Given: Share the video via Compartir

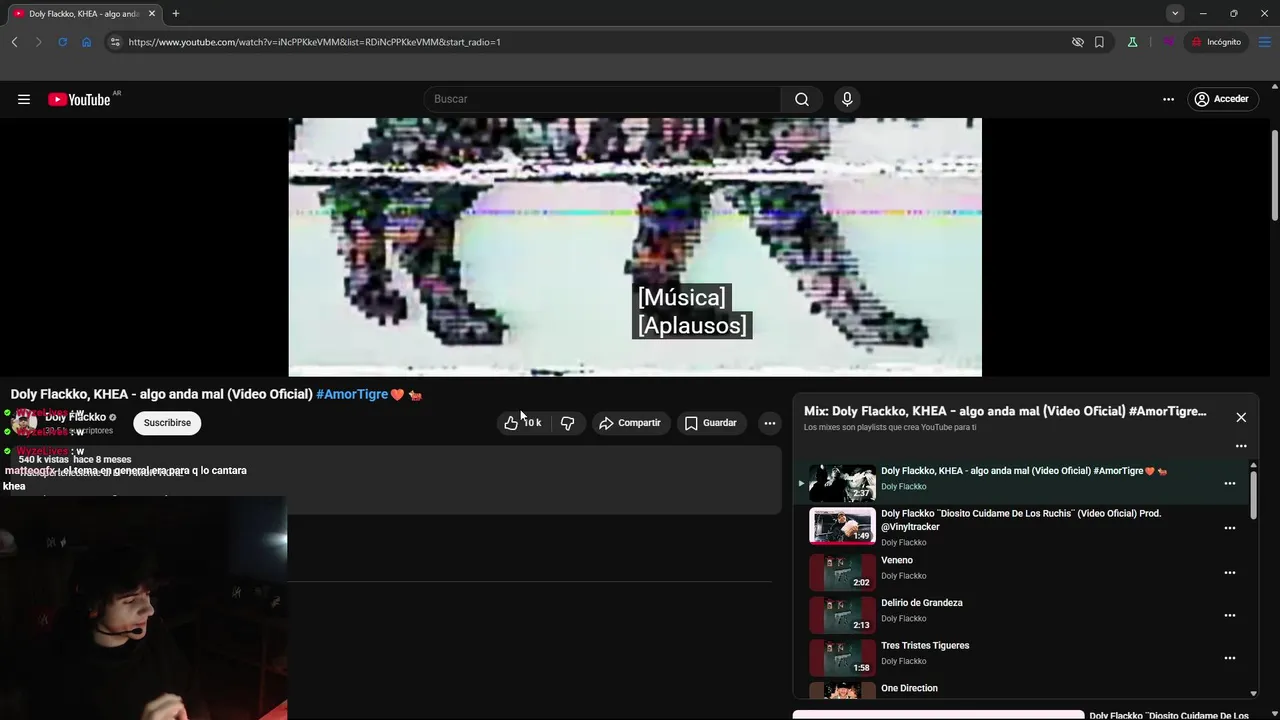Looking at the screenshot, I should [630, 423].
